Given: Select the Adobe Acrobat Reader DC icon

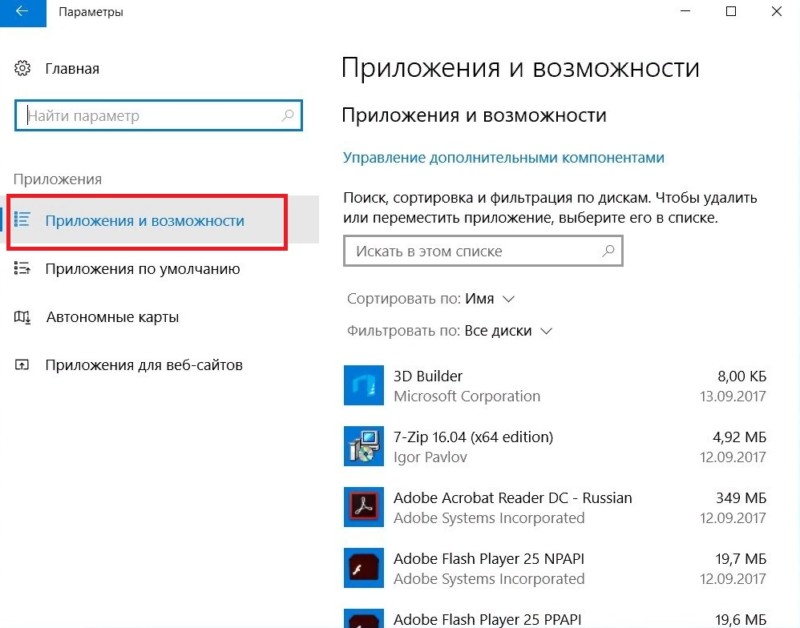Looking at the screenshot, I should tap(363, 507).
